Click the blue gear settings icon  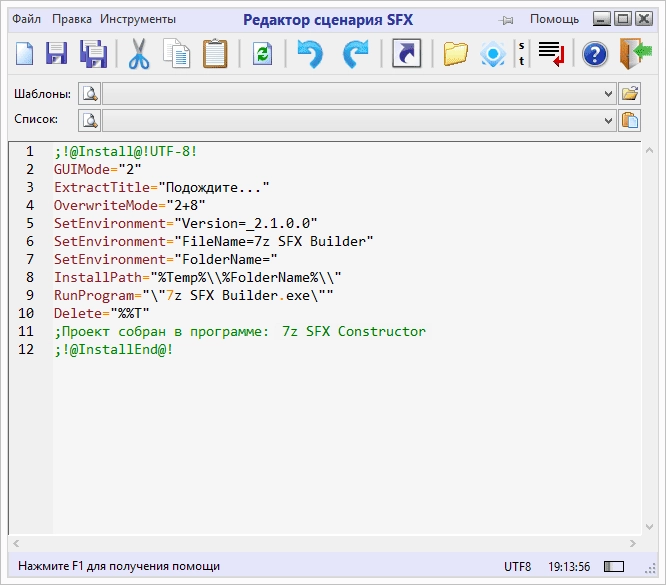[493, 54]
